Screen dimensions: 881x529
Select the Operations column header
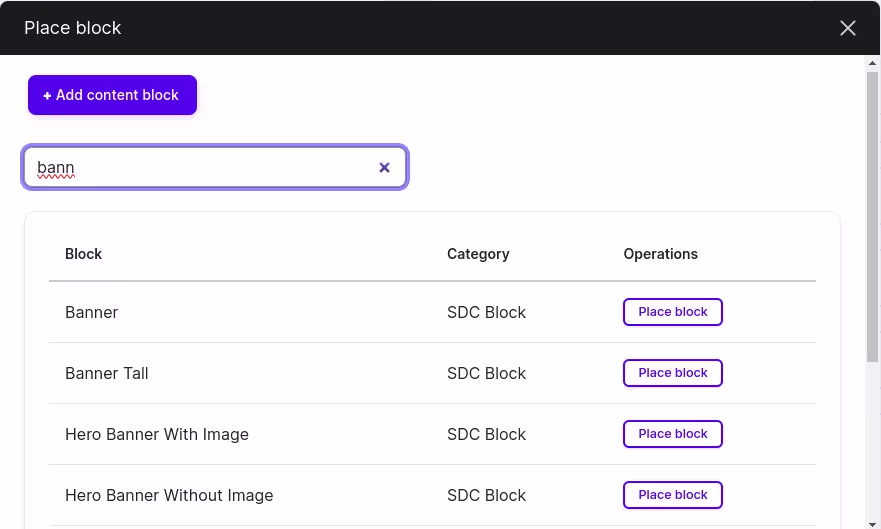coord(660,254)
